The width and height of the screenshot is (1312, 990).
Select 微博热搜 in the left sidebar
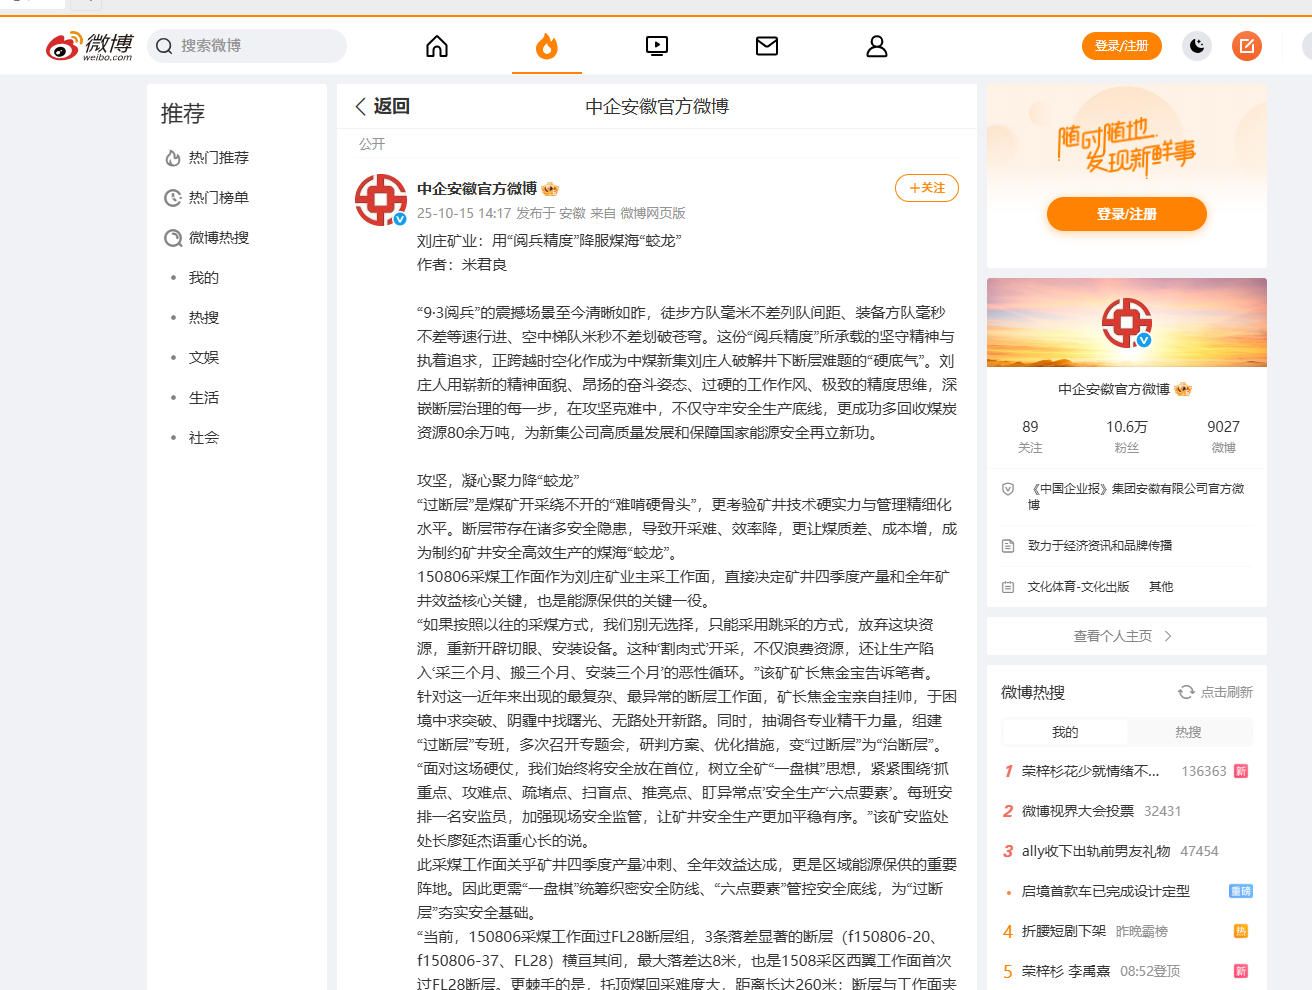point(218,238)
